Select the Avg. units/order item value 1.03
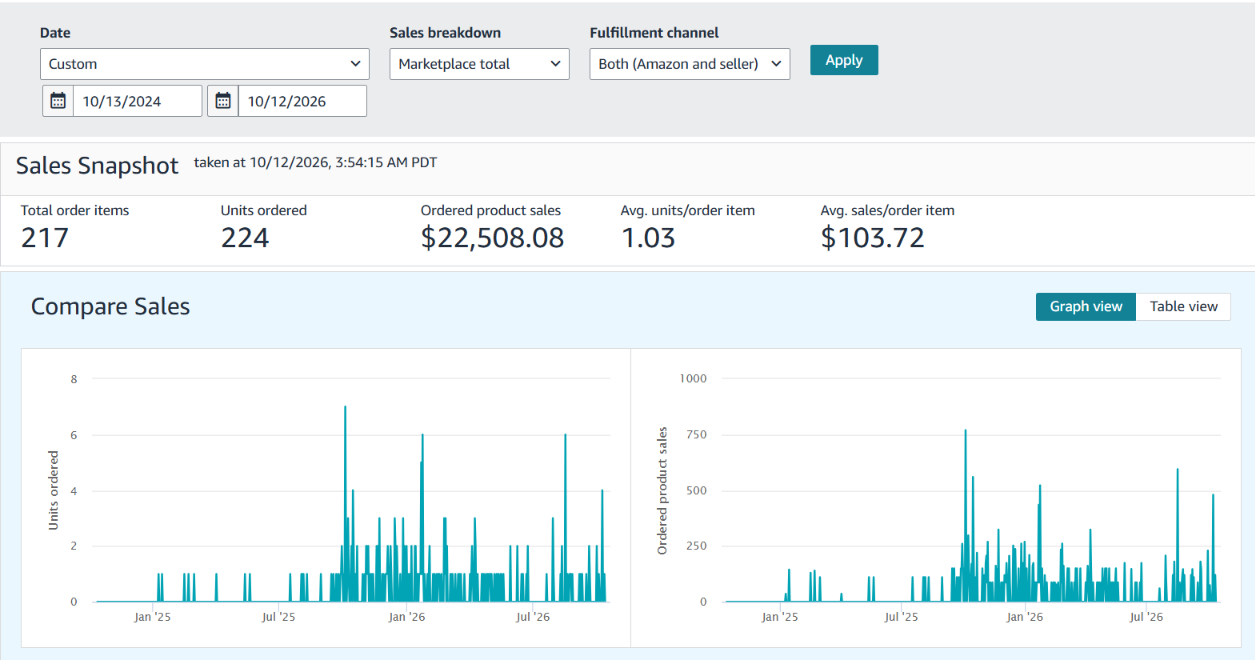The width and height of the screenshot is (1255, 660). click(648, 238)
